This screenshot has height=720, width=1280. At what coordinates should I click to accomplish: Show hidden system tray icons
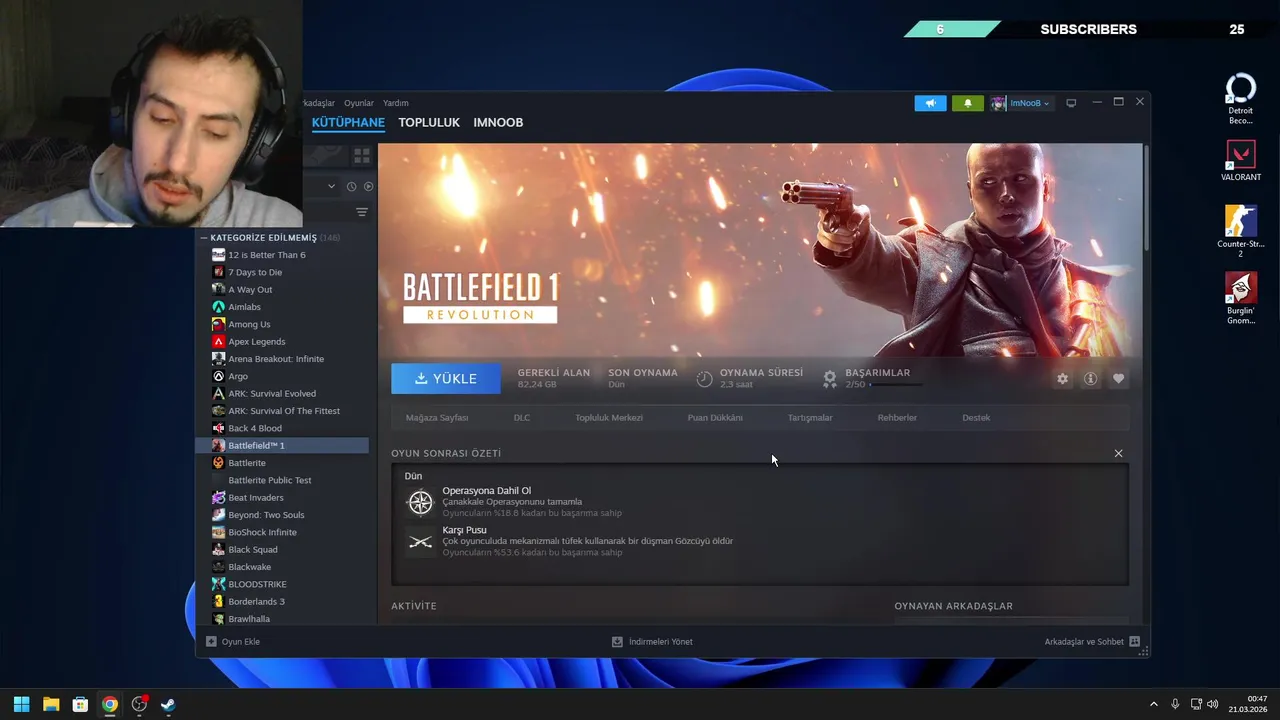[x=1153, y=704]
